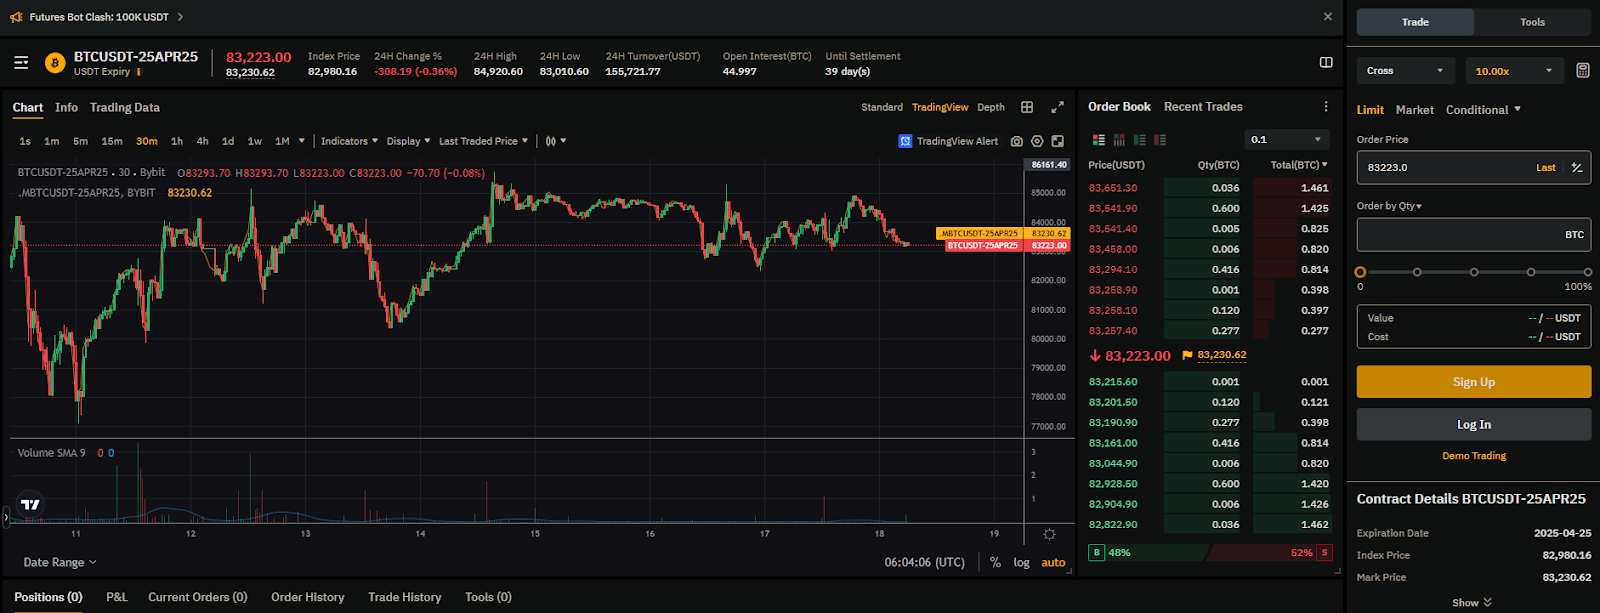Screen dimensions: 1600x613
Task: Open the 10.00x leverage dropdown
Action: pyautogui.click(x=1514, y=71)
